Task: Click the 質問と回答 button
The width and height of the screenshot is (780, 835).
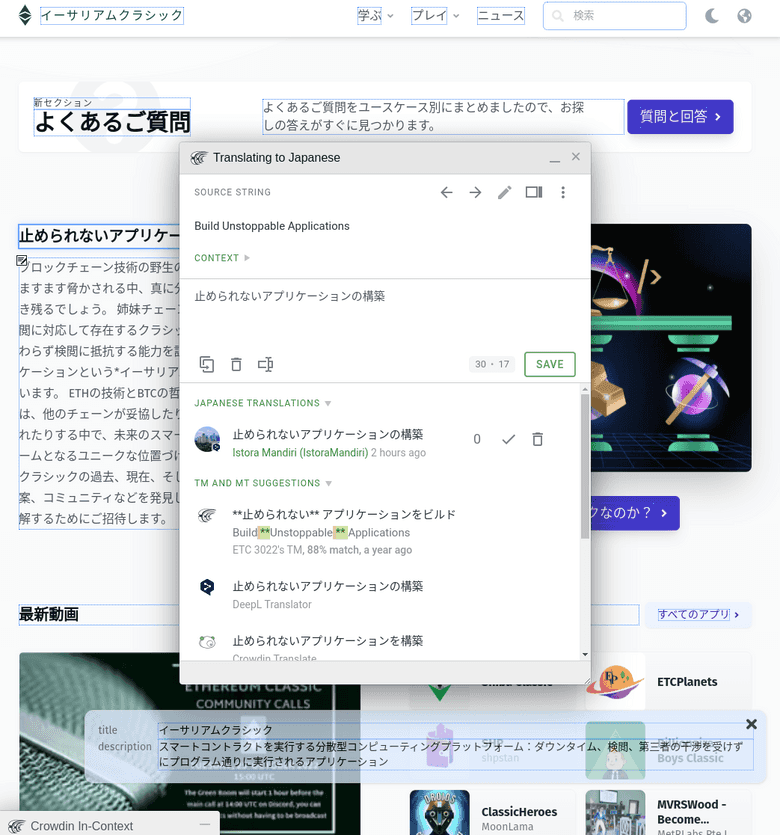Action: pyautogui.click(x=680, y=117)
